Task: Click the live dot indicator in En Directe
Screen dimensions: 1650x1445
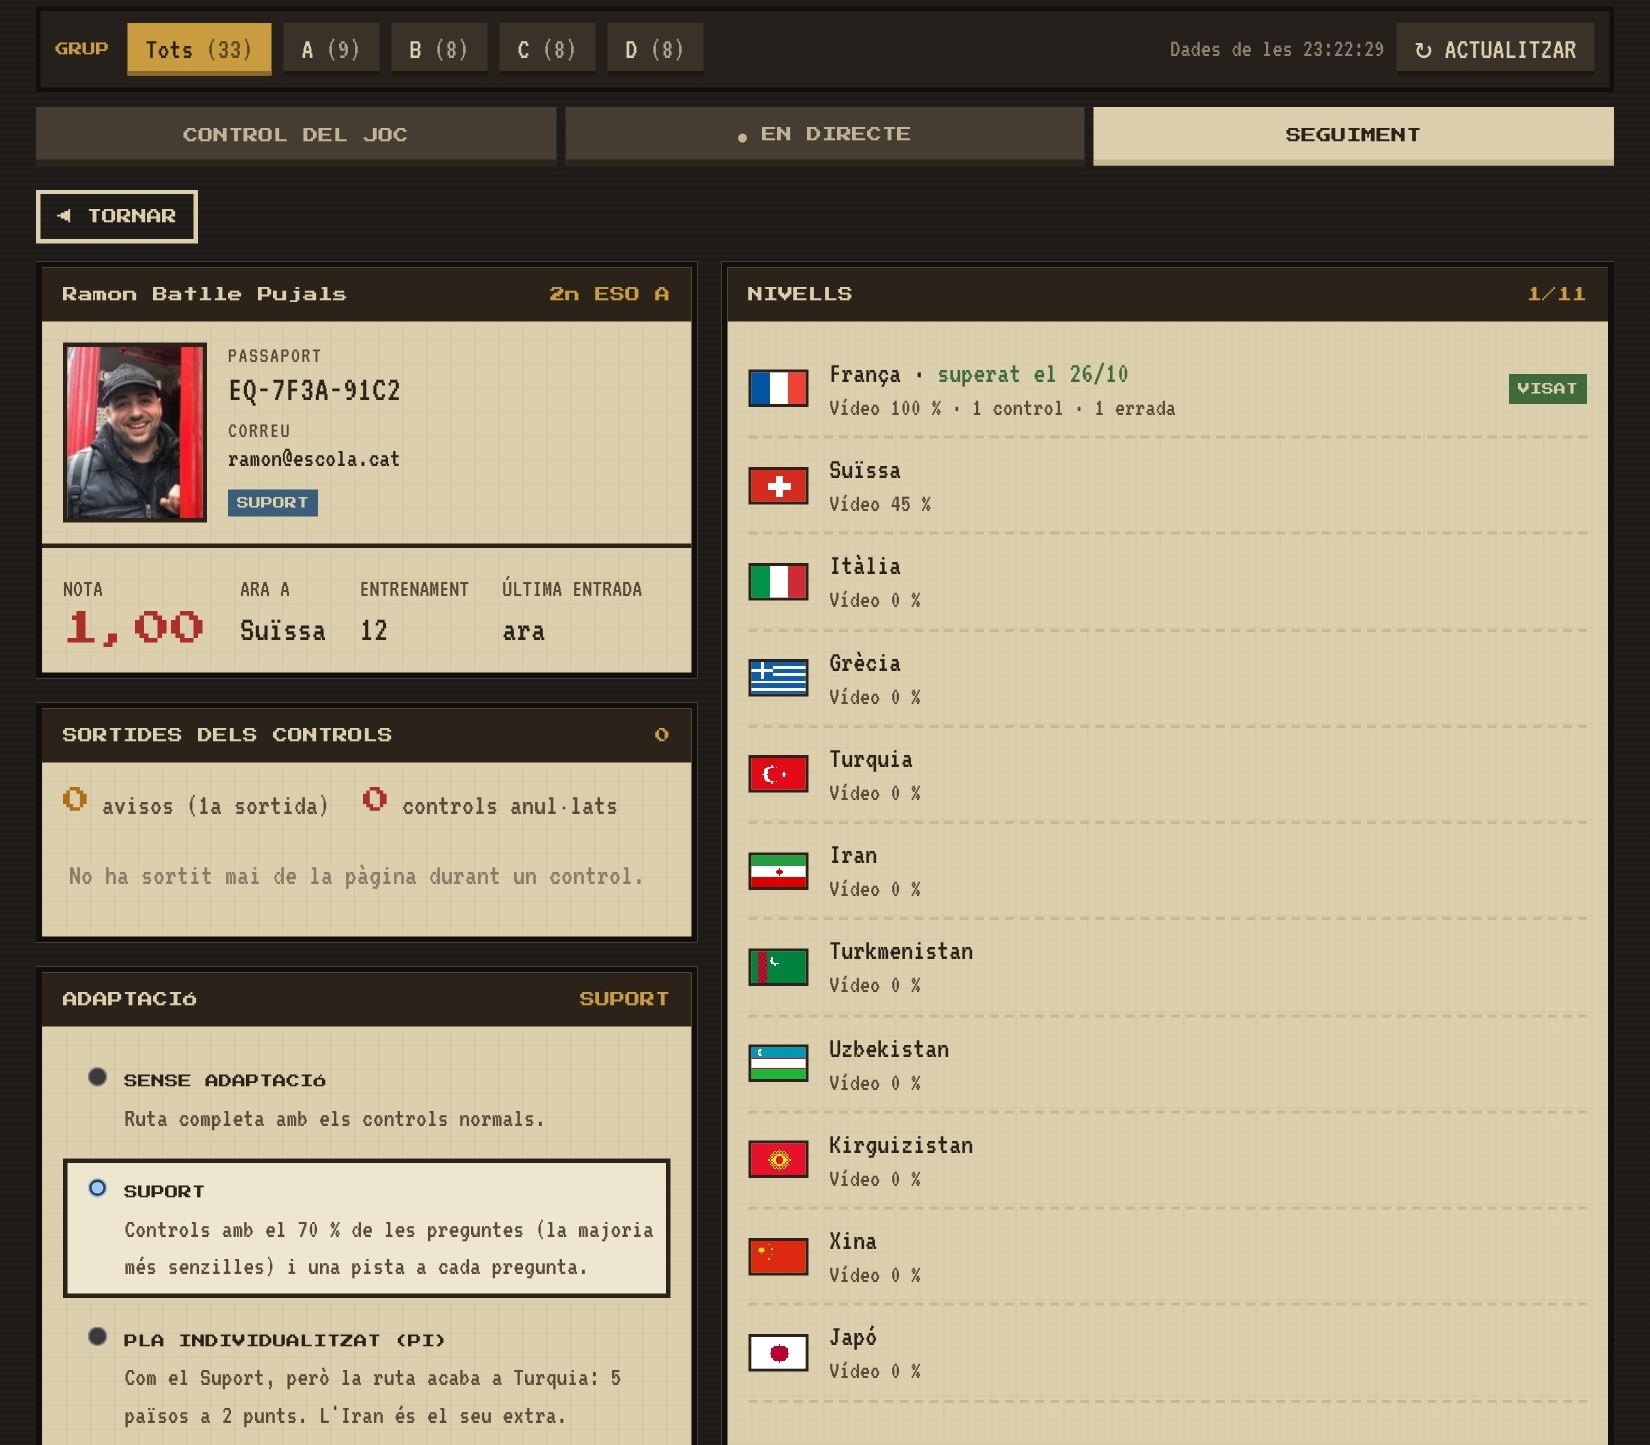Action: (x=742, y=137)
